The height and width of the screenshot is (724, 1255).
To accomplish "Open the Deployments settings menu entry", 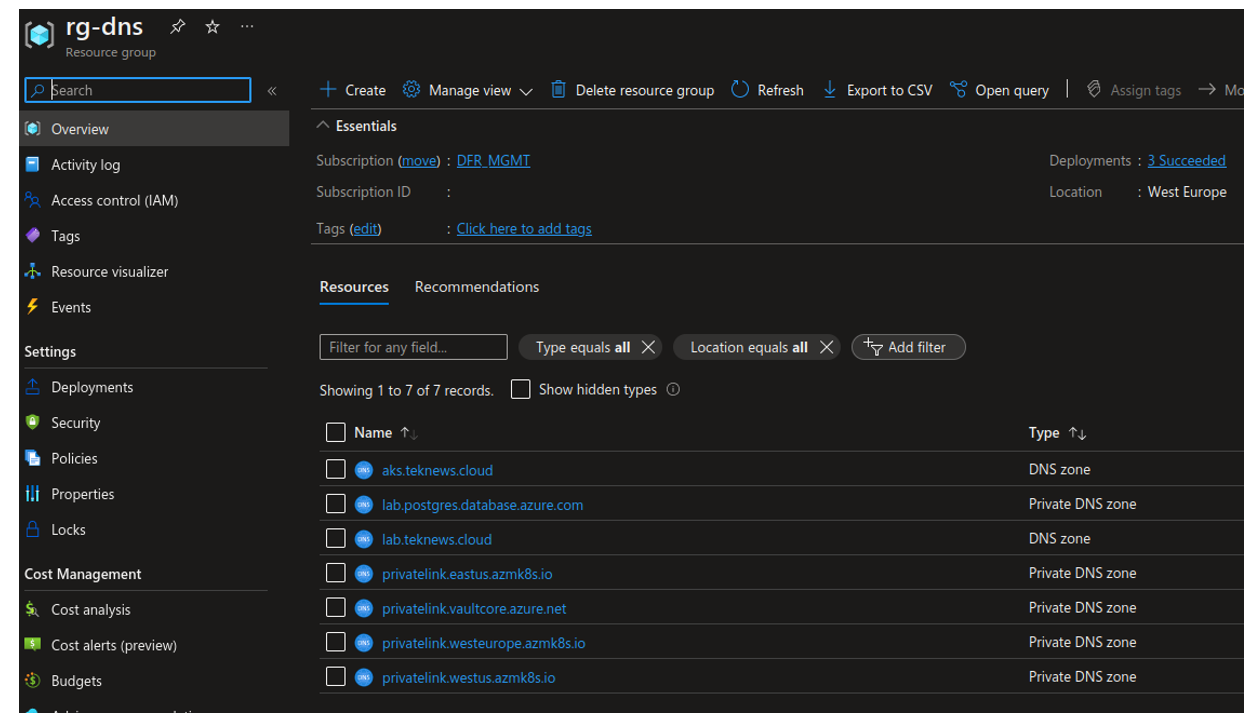I will click(155, 387).
